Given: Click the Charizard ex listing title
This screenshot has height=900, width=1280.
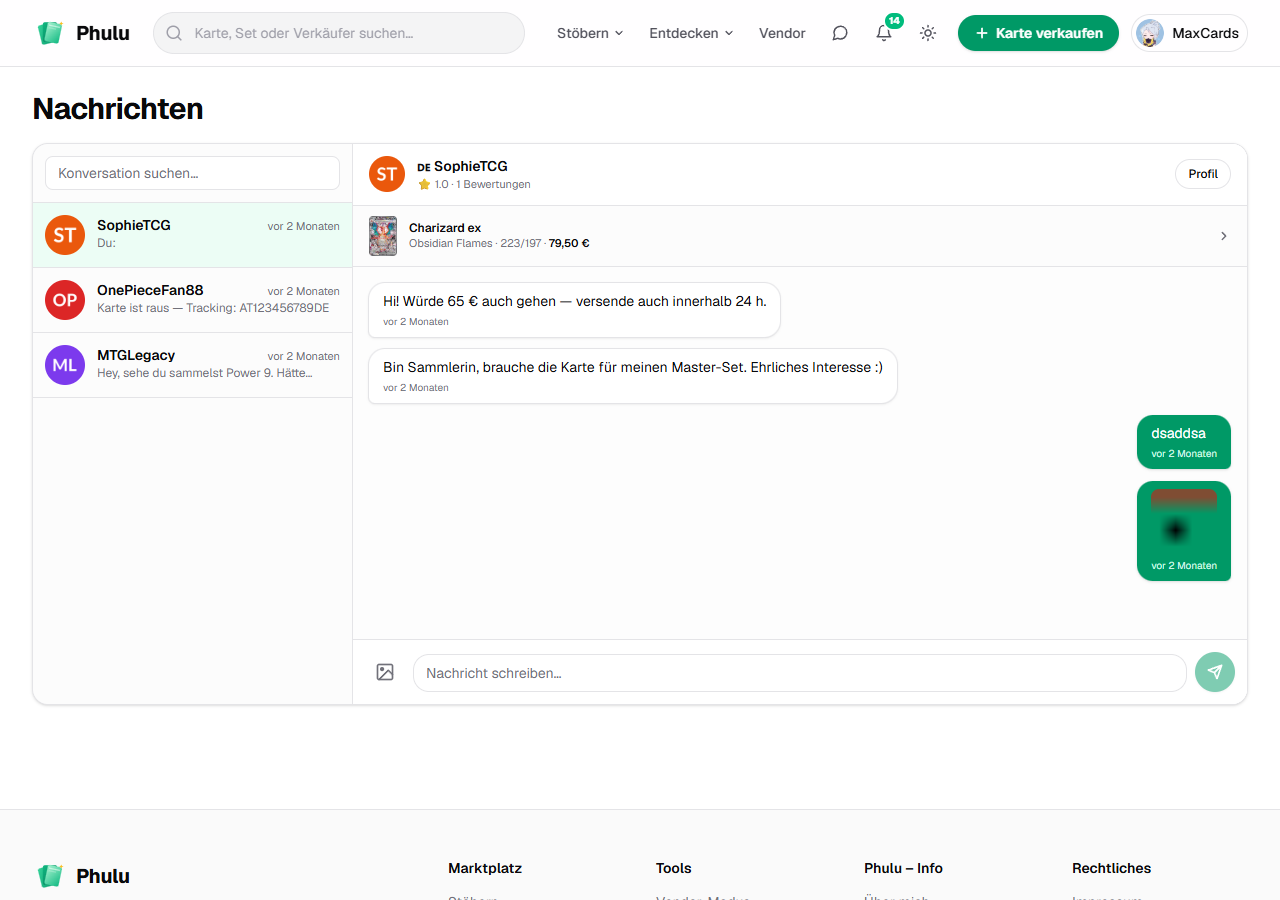Looking at the screenshot, I should click(445, 228).
